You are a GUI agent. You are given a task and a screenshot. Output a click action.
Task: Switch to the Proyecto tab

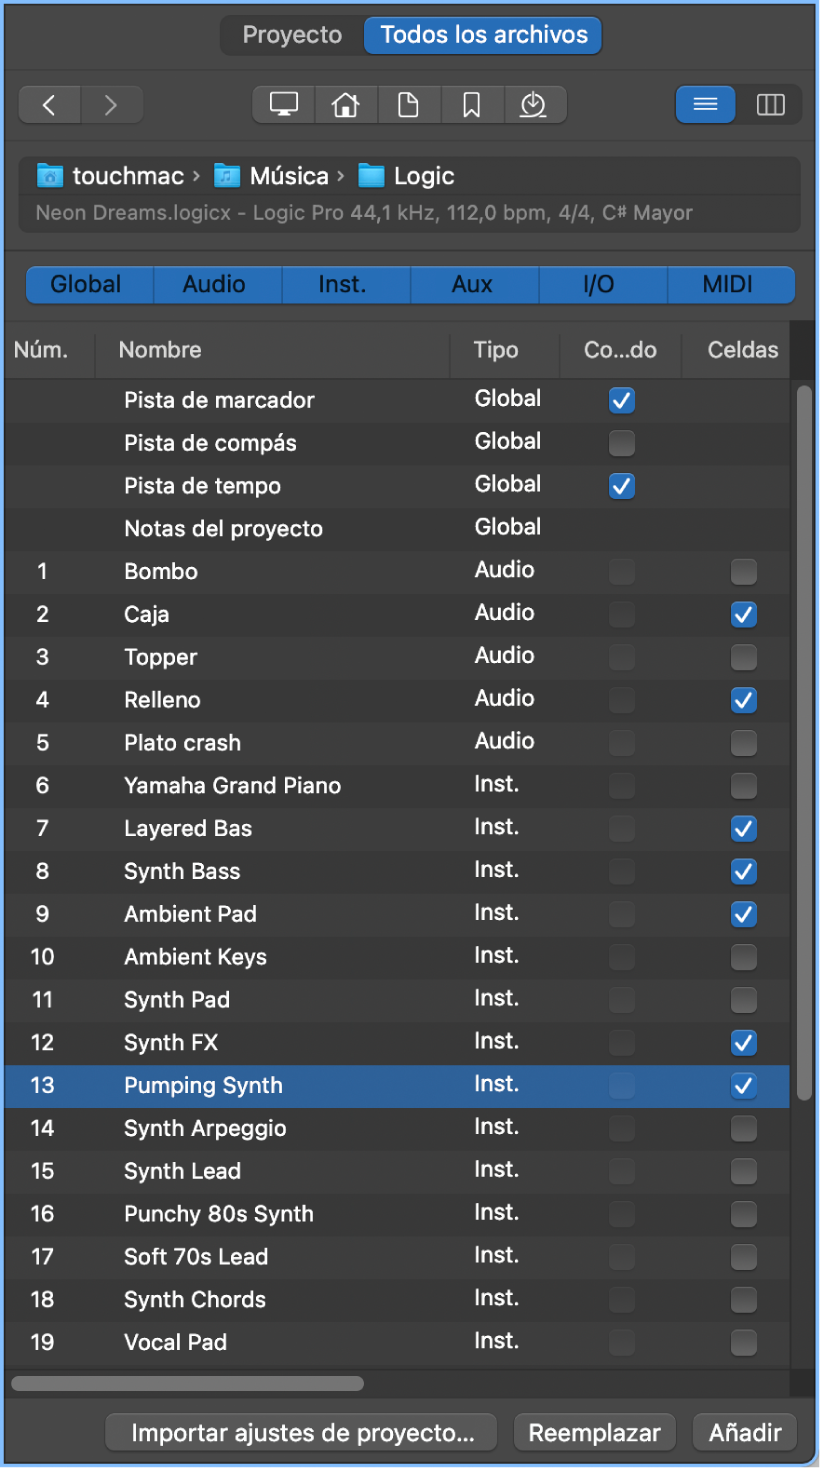click(x=292, y=35)
